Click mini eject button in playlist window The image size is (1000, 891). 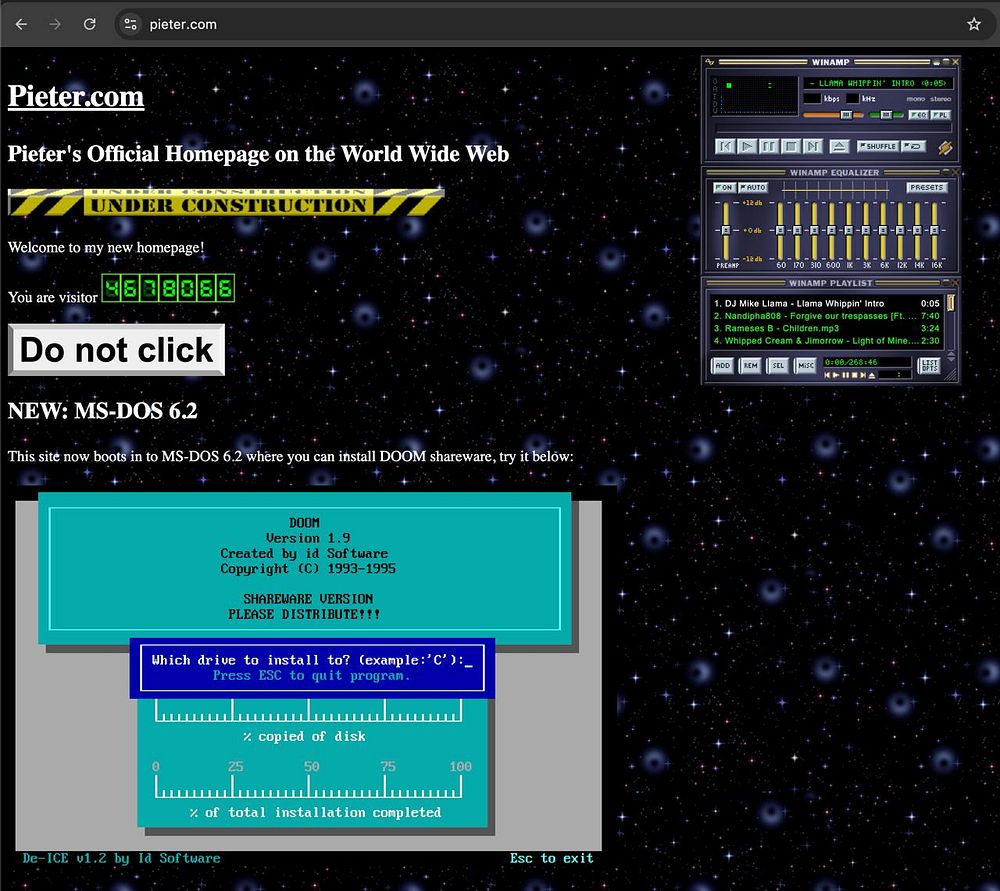tap(872, 375)
